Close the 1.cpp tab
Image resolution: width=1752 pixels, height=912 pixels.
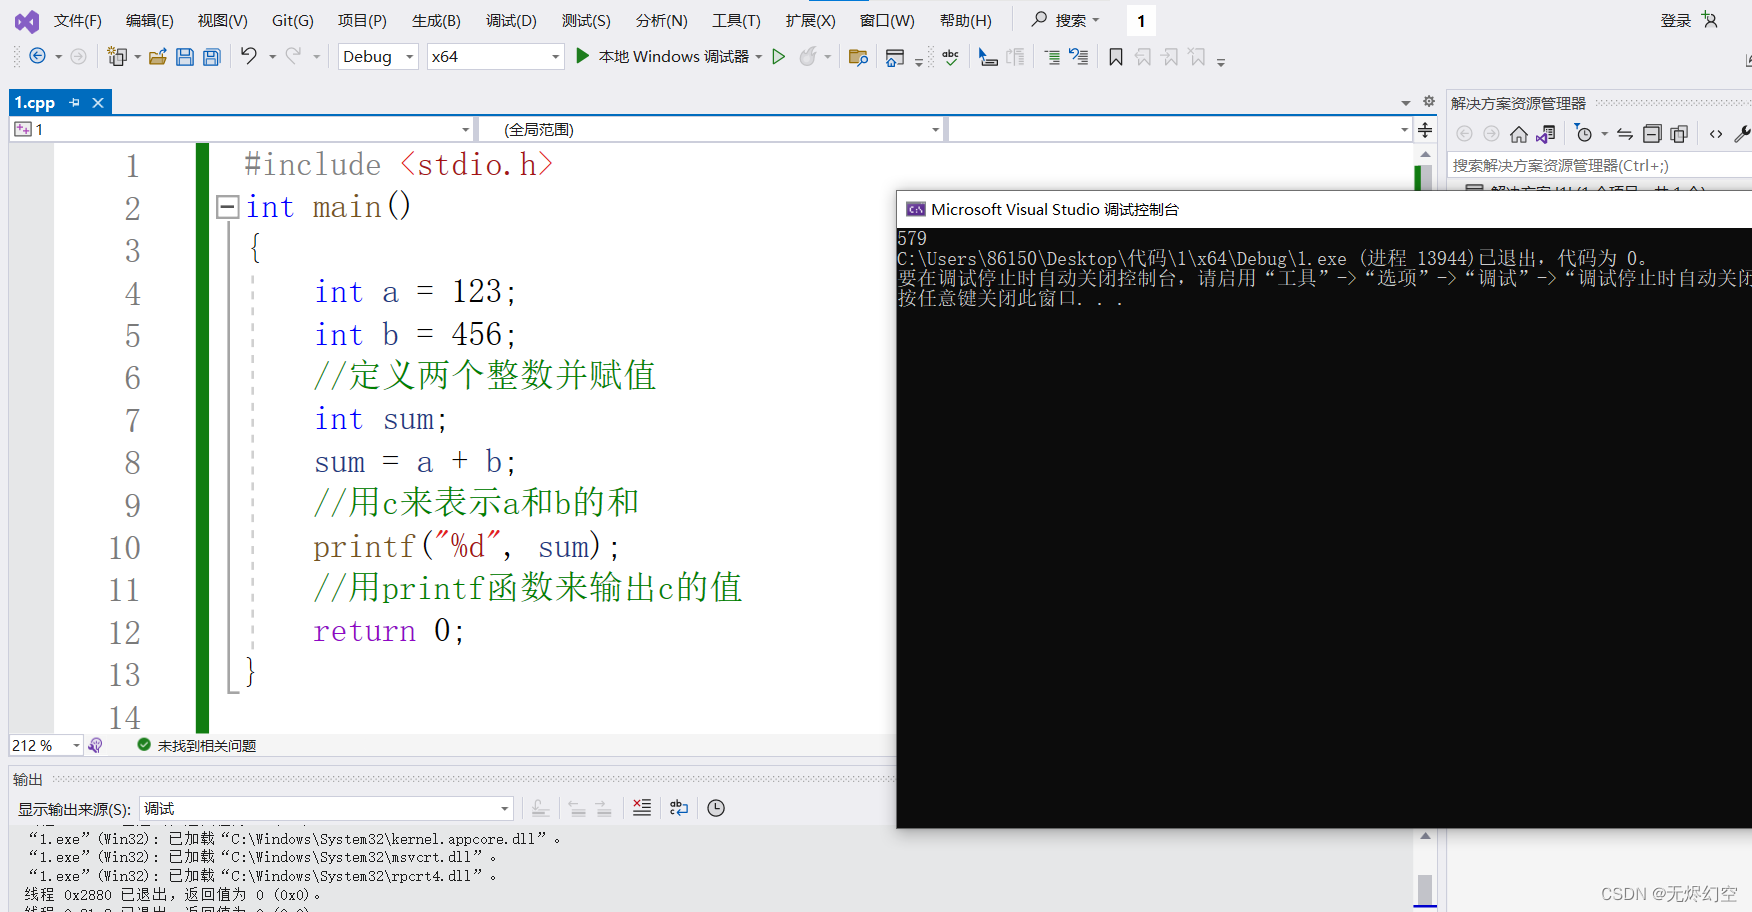tap(98, 103)
